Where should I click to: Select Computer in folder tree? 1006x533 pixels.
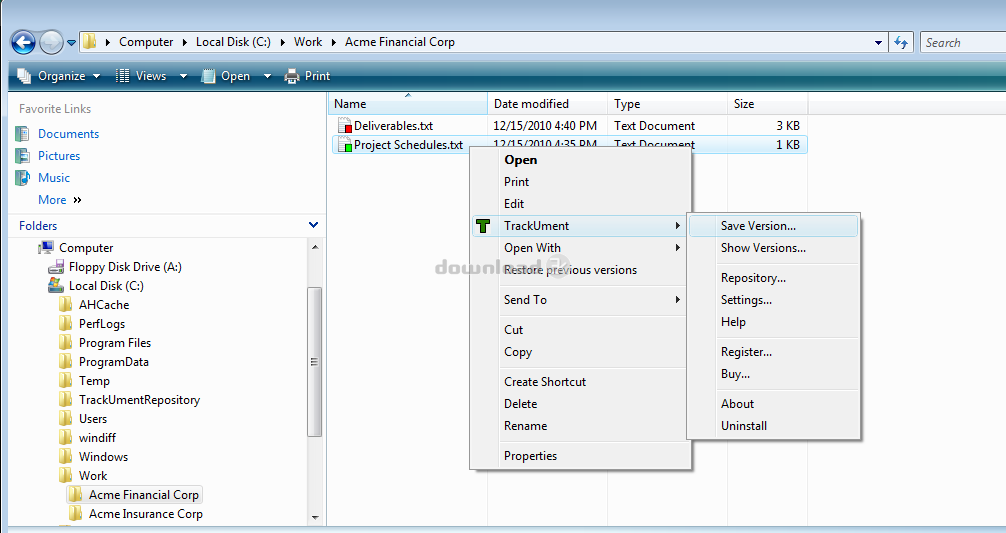(86, 248)
